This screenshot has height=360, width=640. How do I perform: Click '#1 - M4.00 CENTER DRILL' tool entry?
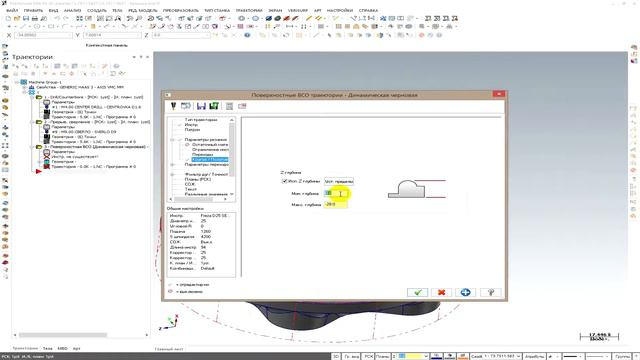click(96, 107)
